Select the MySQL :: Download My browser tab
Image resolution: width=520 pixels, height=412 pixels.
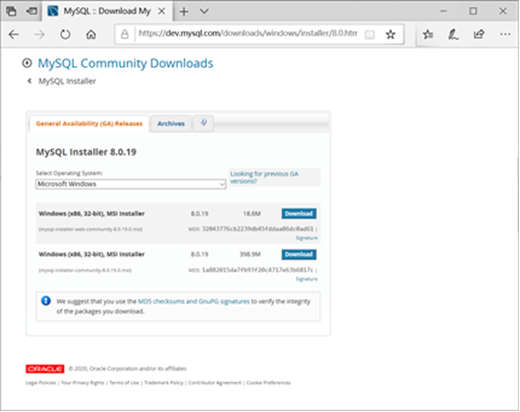point(107,11)
